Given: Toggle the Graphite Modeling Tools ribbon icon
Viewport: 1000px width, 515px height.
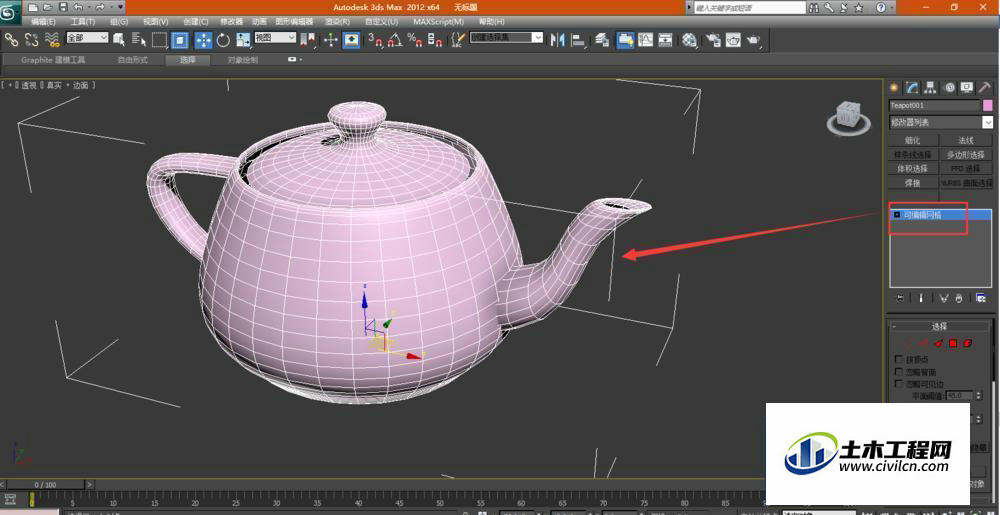Looking at the screenshot, I should point(626,40).
